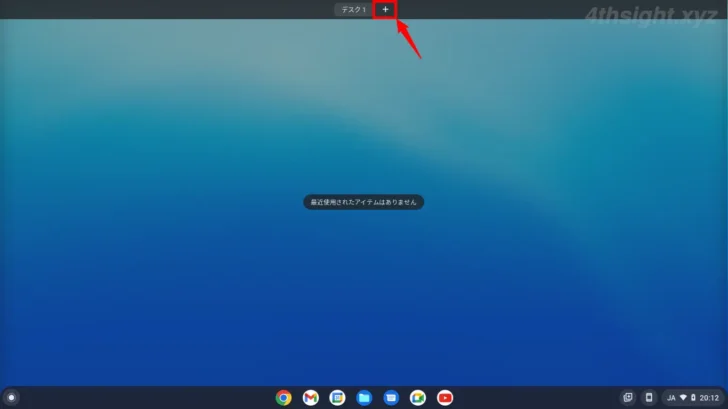Open Gmail from the shelf
The image size is (728, 409).
pos(310,398)
